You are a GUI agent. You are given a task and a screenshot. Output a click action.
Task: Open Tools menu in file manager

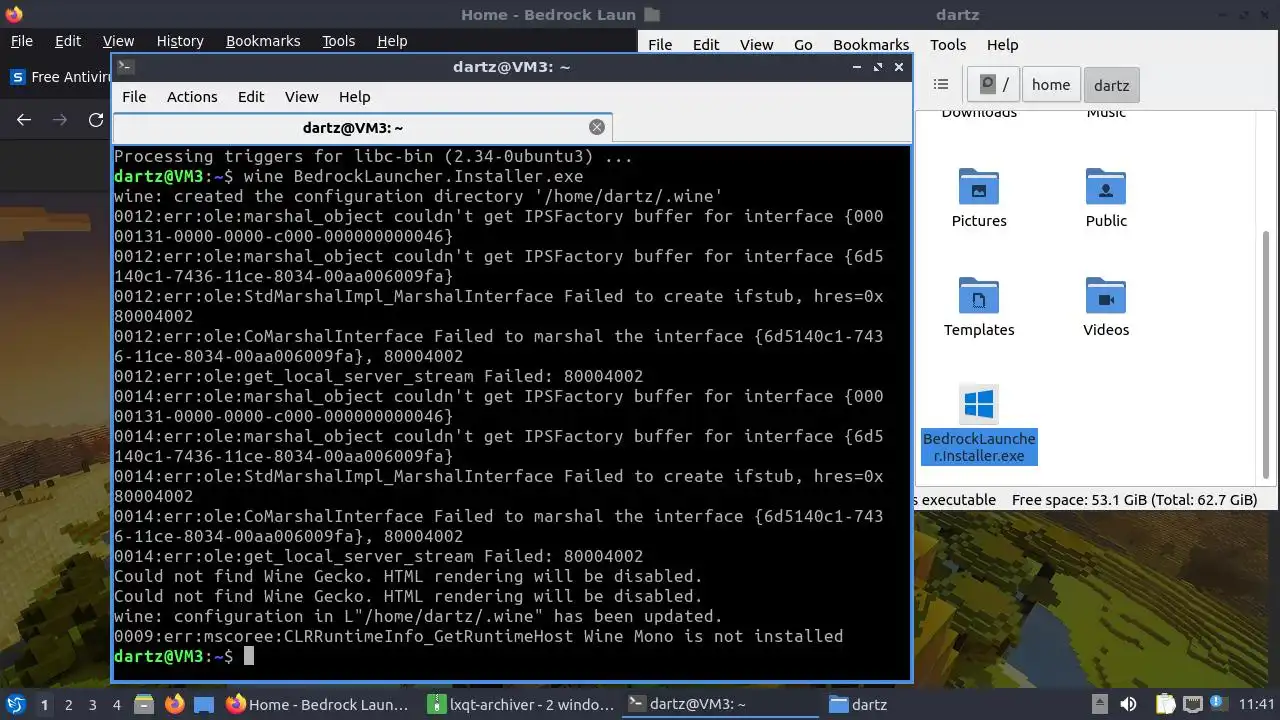[x=948, y=45]
